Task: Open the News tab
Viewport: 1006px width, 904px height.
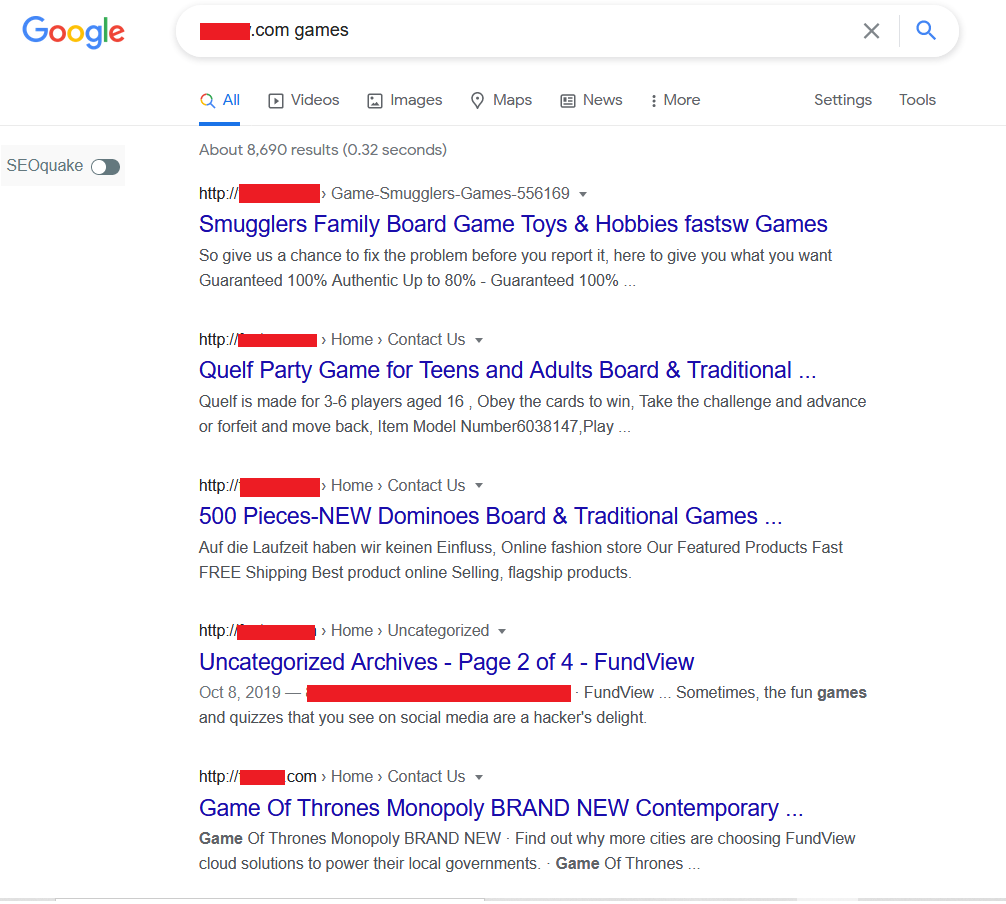Action: tap(591, 101)
